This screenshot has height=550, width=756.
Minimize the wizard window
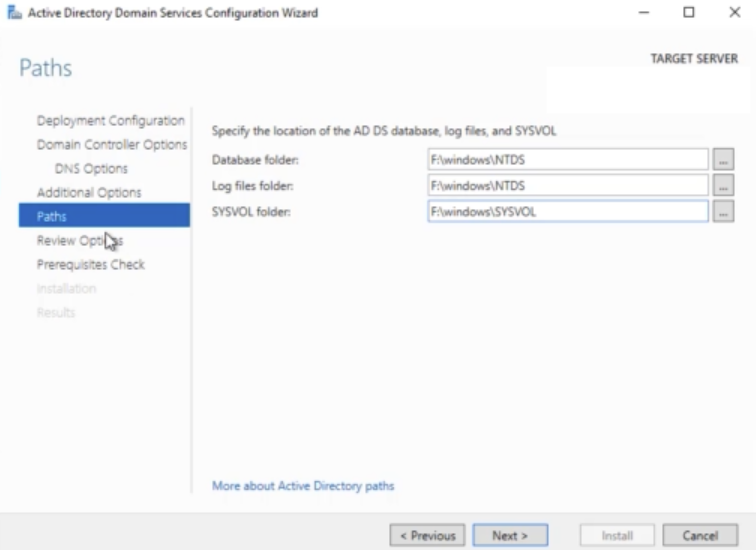click(x=644, y=13)
